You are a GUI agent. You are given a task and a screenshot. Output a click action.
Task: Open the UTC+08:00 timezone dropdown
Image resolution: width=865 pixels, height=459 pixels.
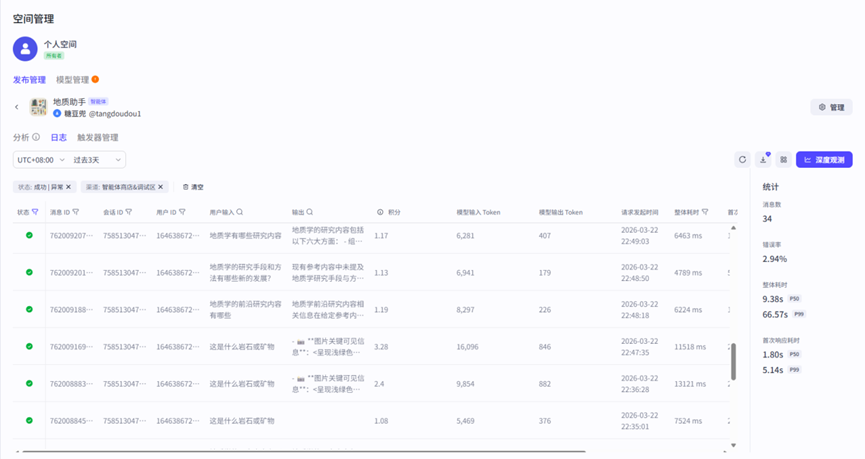click(41, 160)
